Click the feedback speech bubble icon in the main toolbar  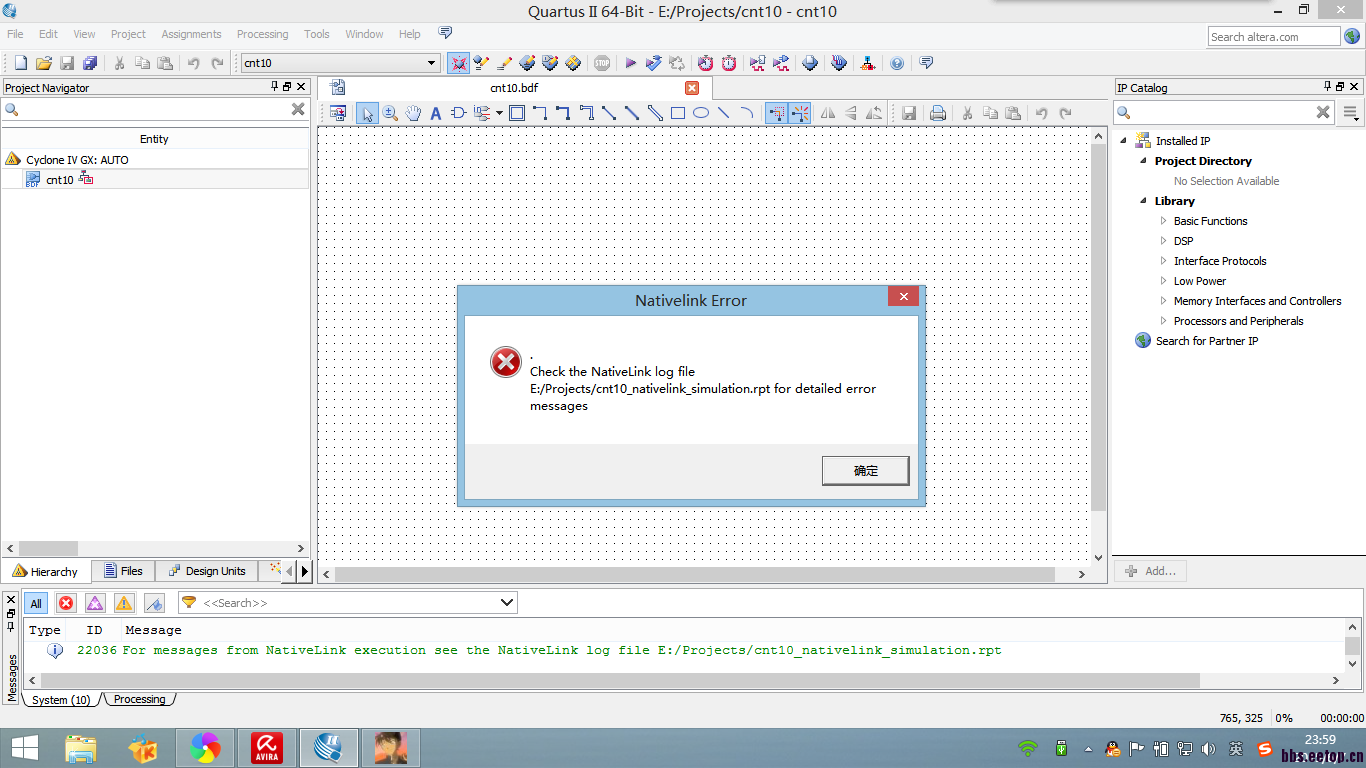pos(926,63)
